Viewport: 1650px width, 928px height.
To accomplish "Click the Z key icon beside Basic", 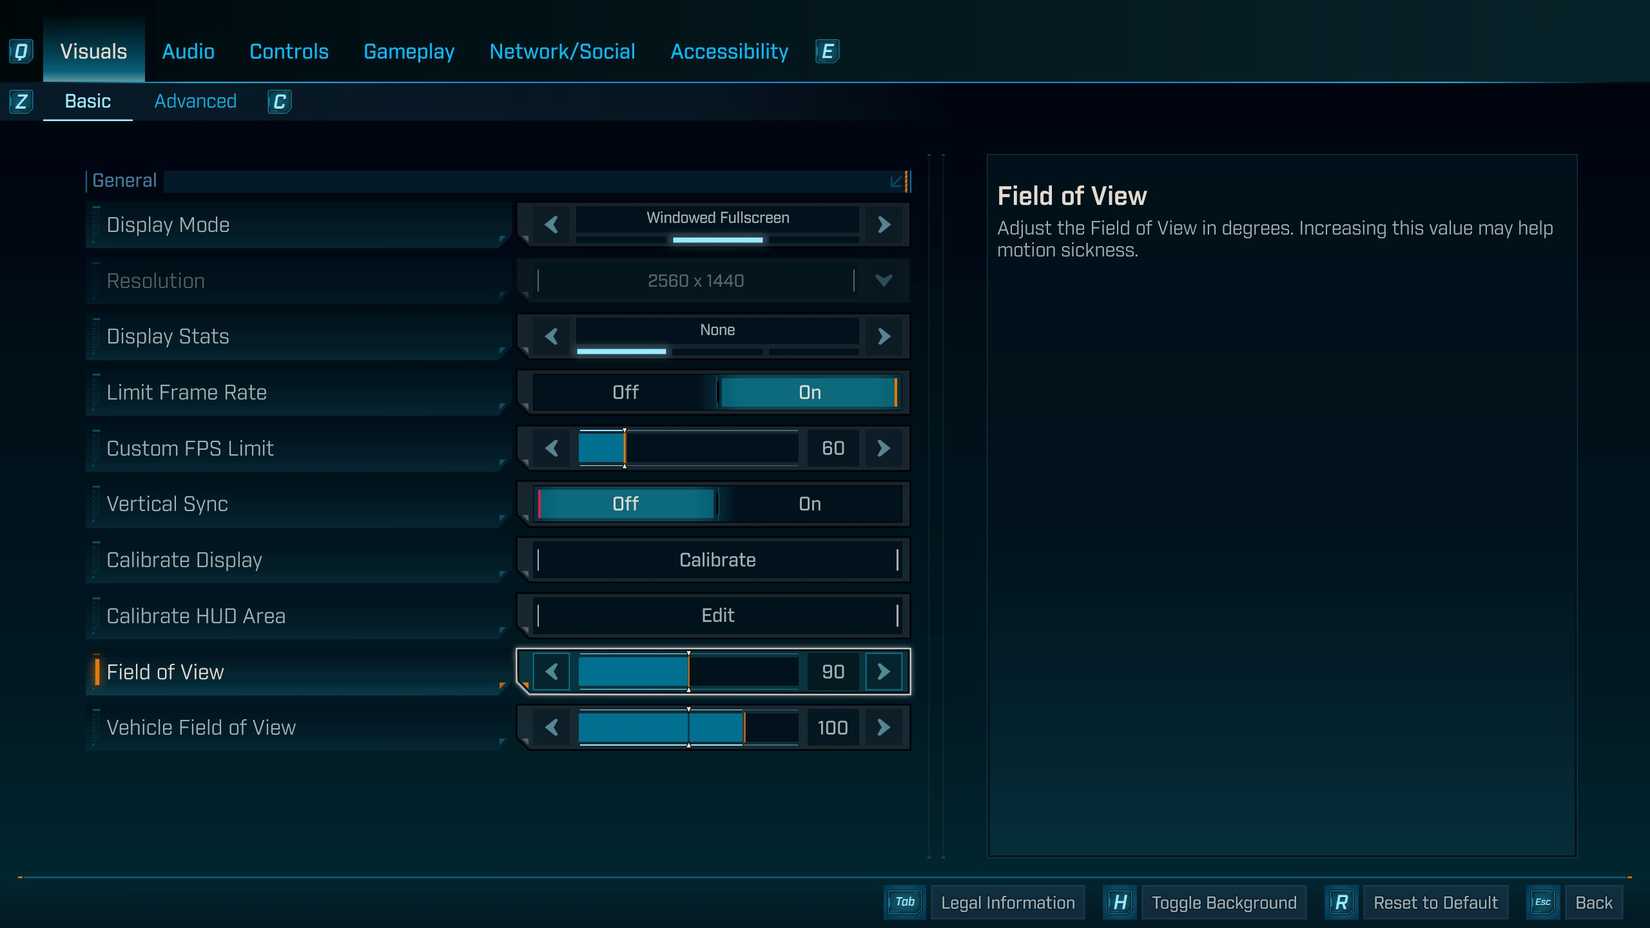I will click(x=21, y=101).
